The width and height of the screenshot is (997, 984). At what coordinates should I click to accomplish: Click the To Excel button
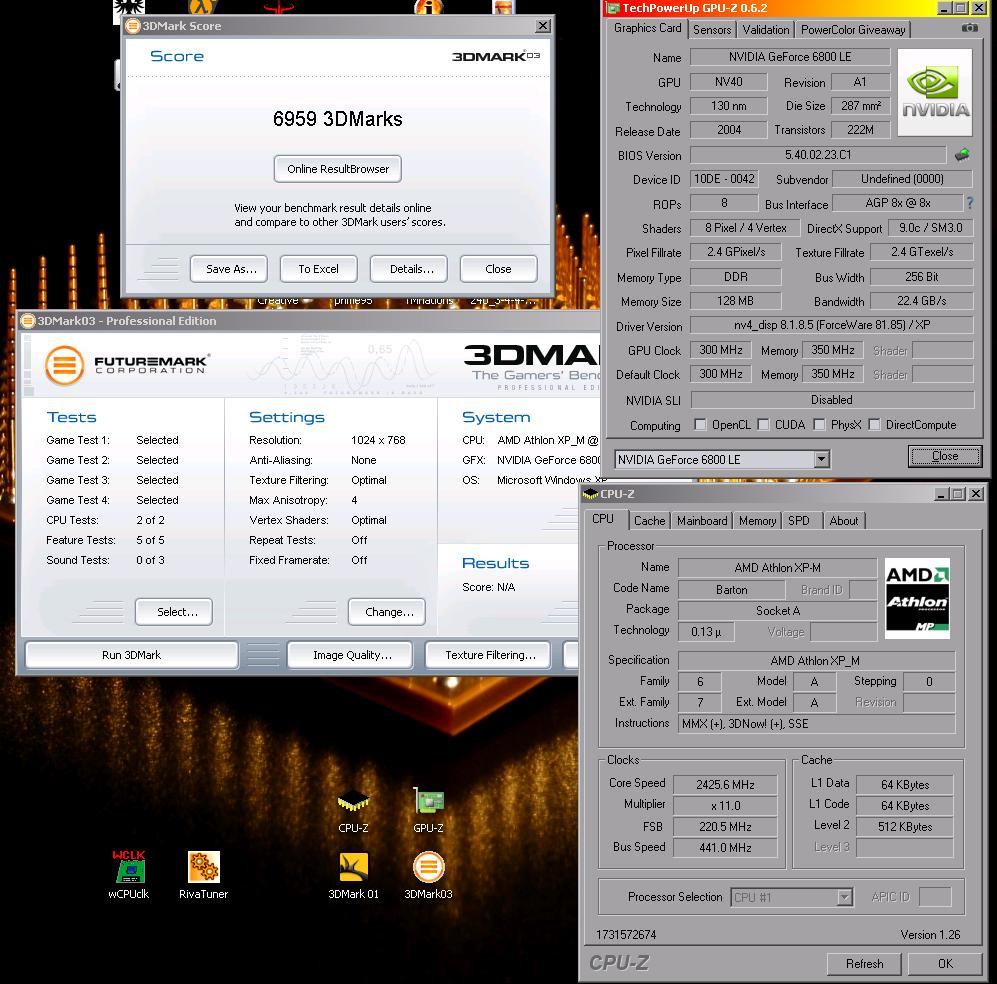coord(319,269)
